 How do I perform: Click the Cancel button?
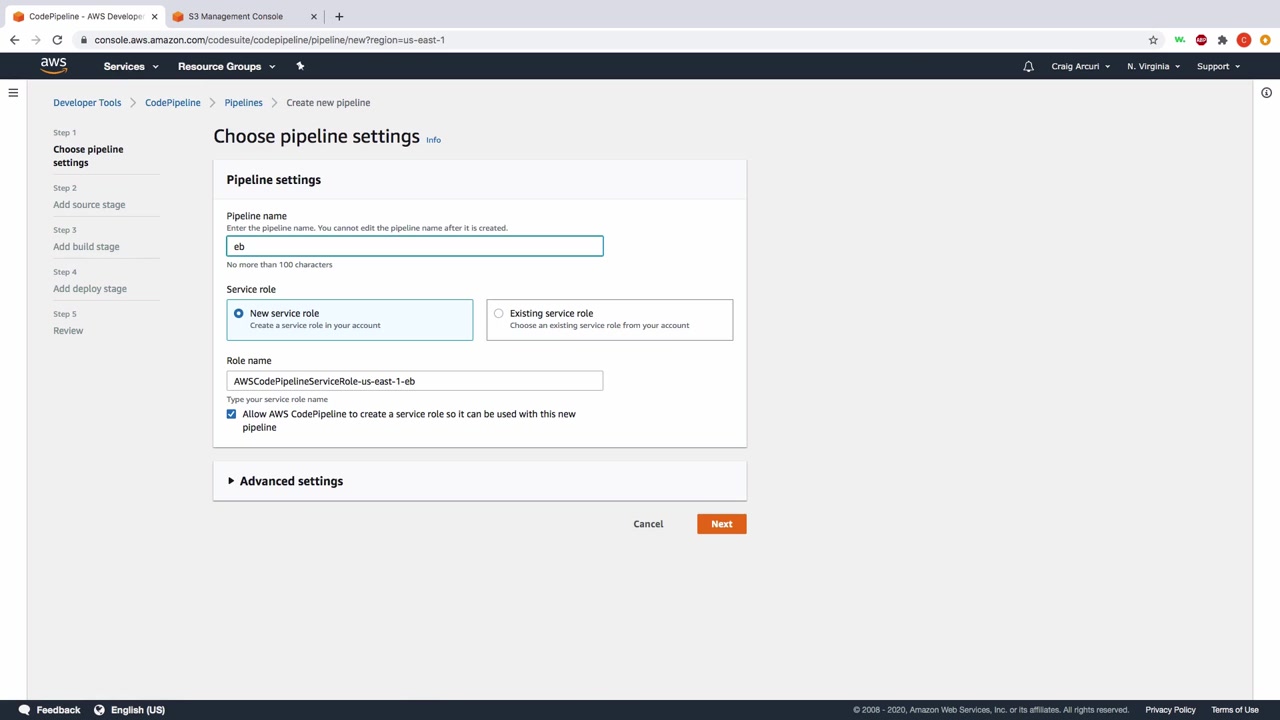click(648, 524)
